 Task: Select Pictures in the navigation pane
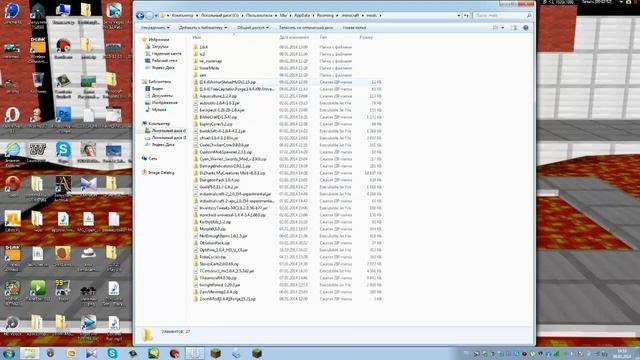[161, 102]
